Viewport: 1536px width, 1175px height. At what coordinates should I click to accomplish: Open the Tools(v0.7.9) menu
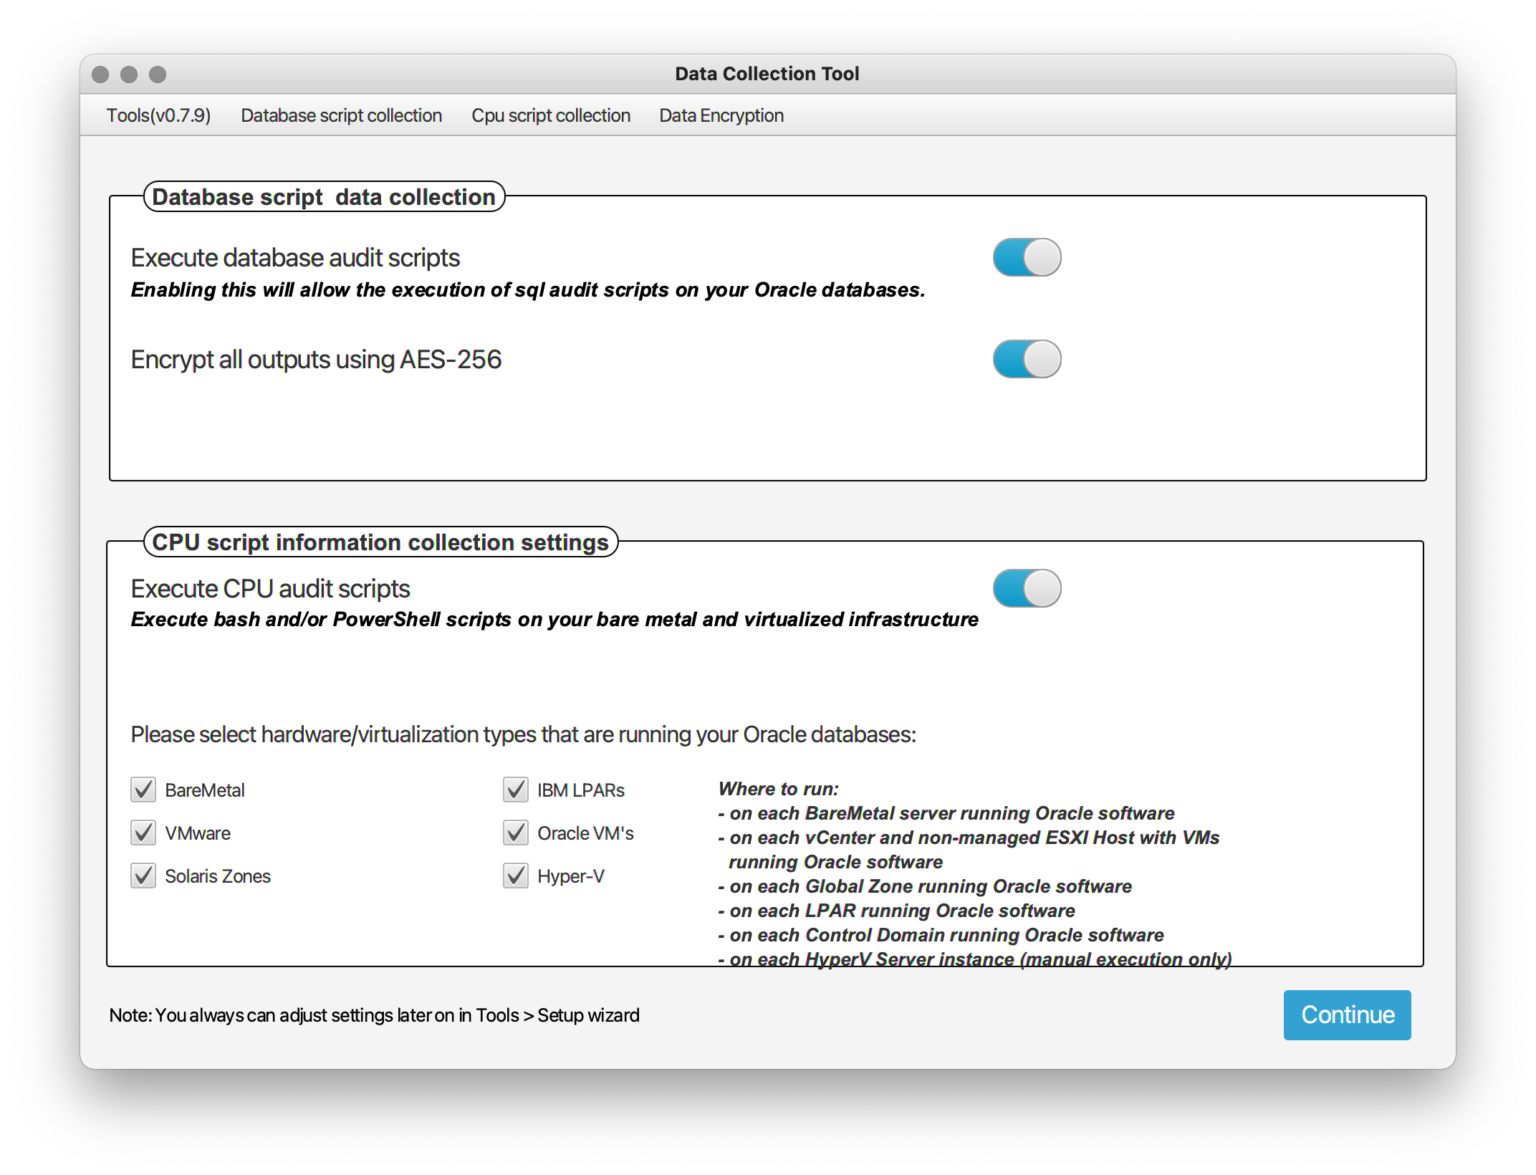click(158, 115)
